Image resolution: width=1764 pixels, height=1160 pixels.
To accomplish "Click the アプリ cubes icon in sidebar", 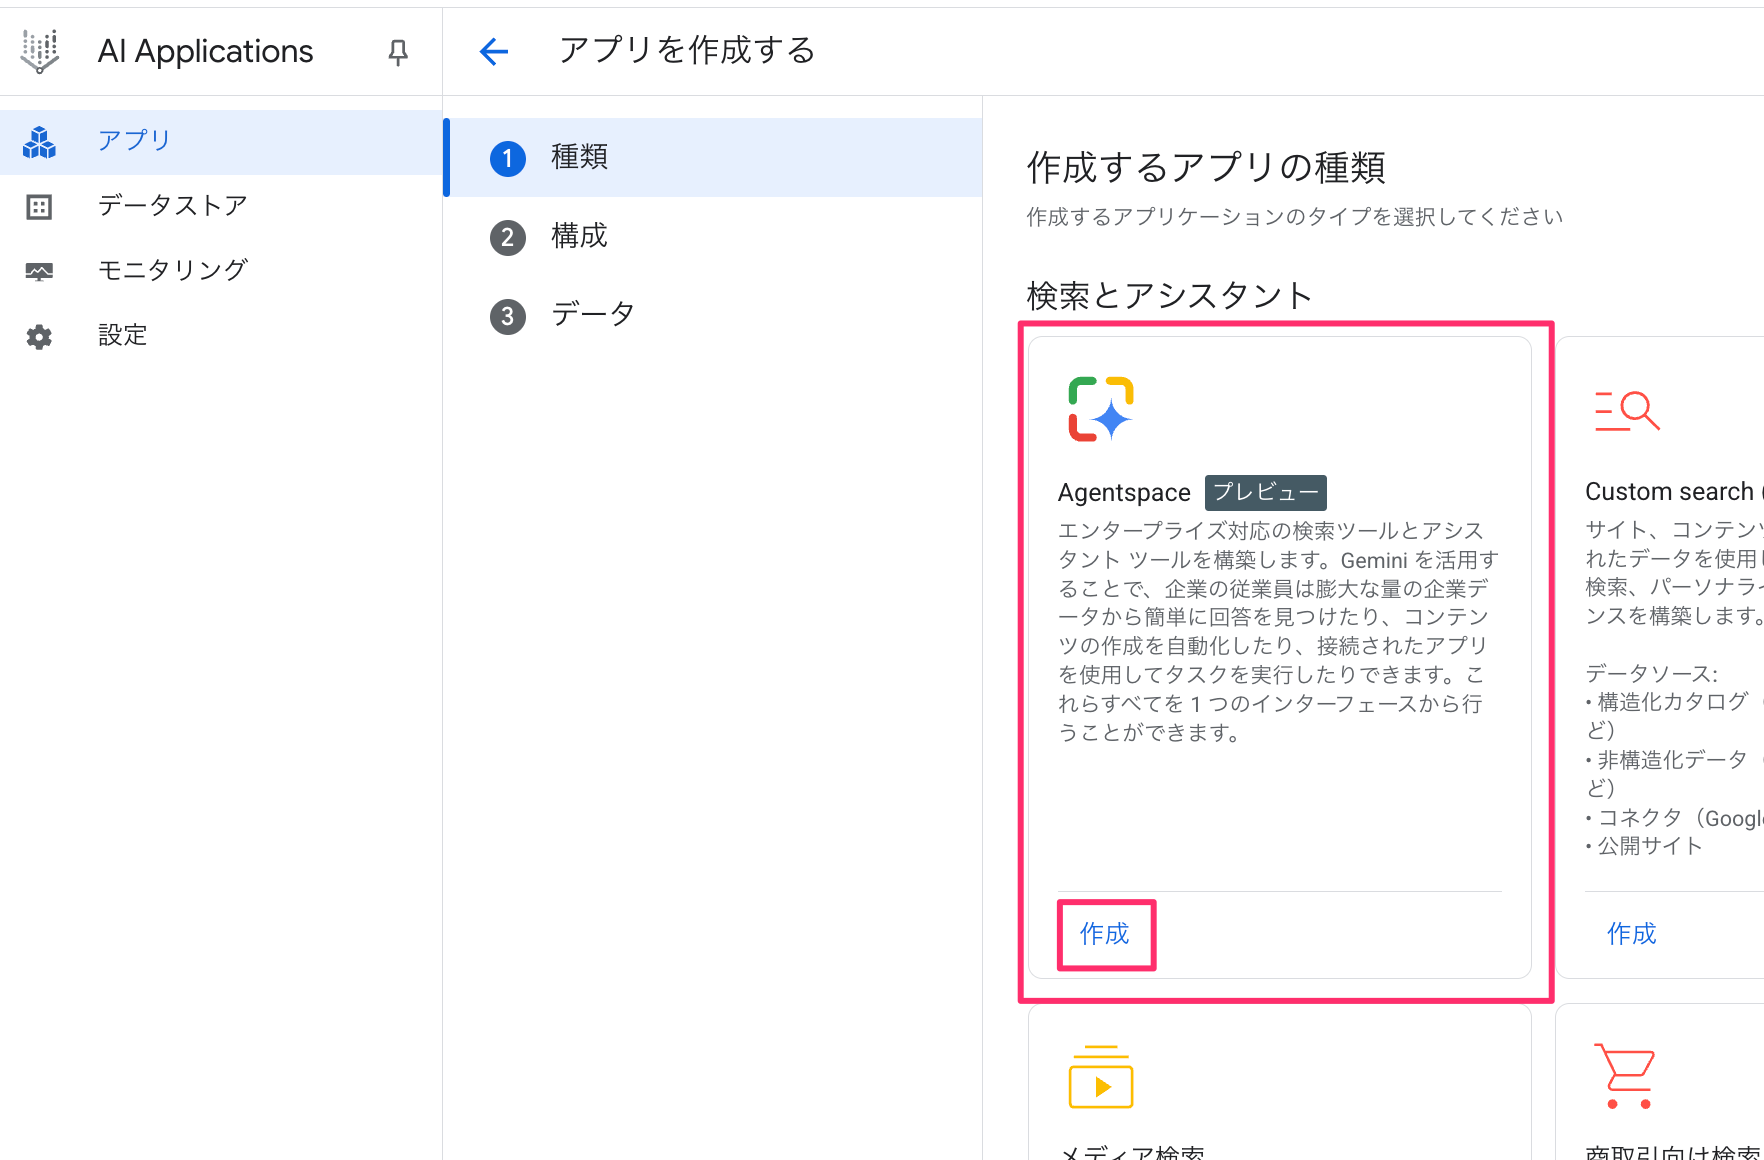I will click(39, 142).
